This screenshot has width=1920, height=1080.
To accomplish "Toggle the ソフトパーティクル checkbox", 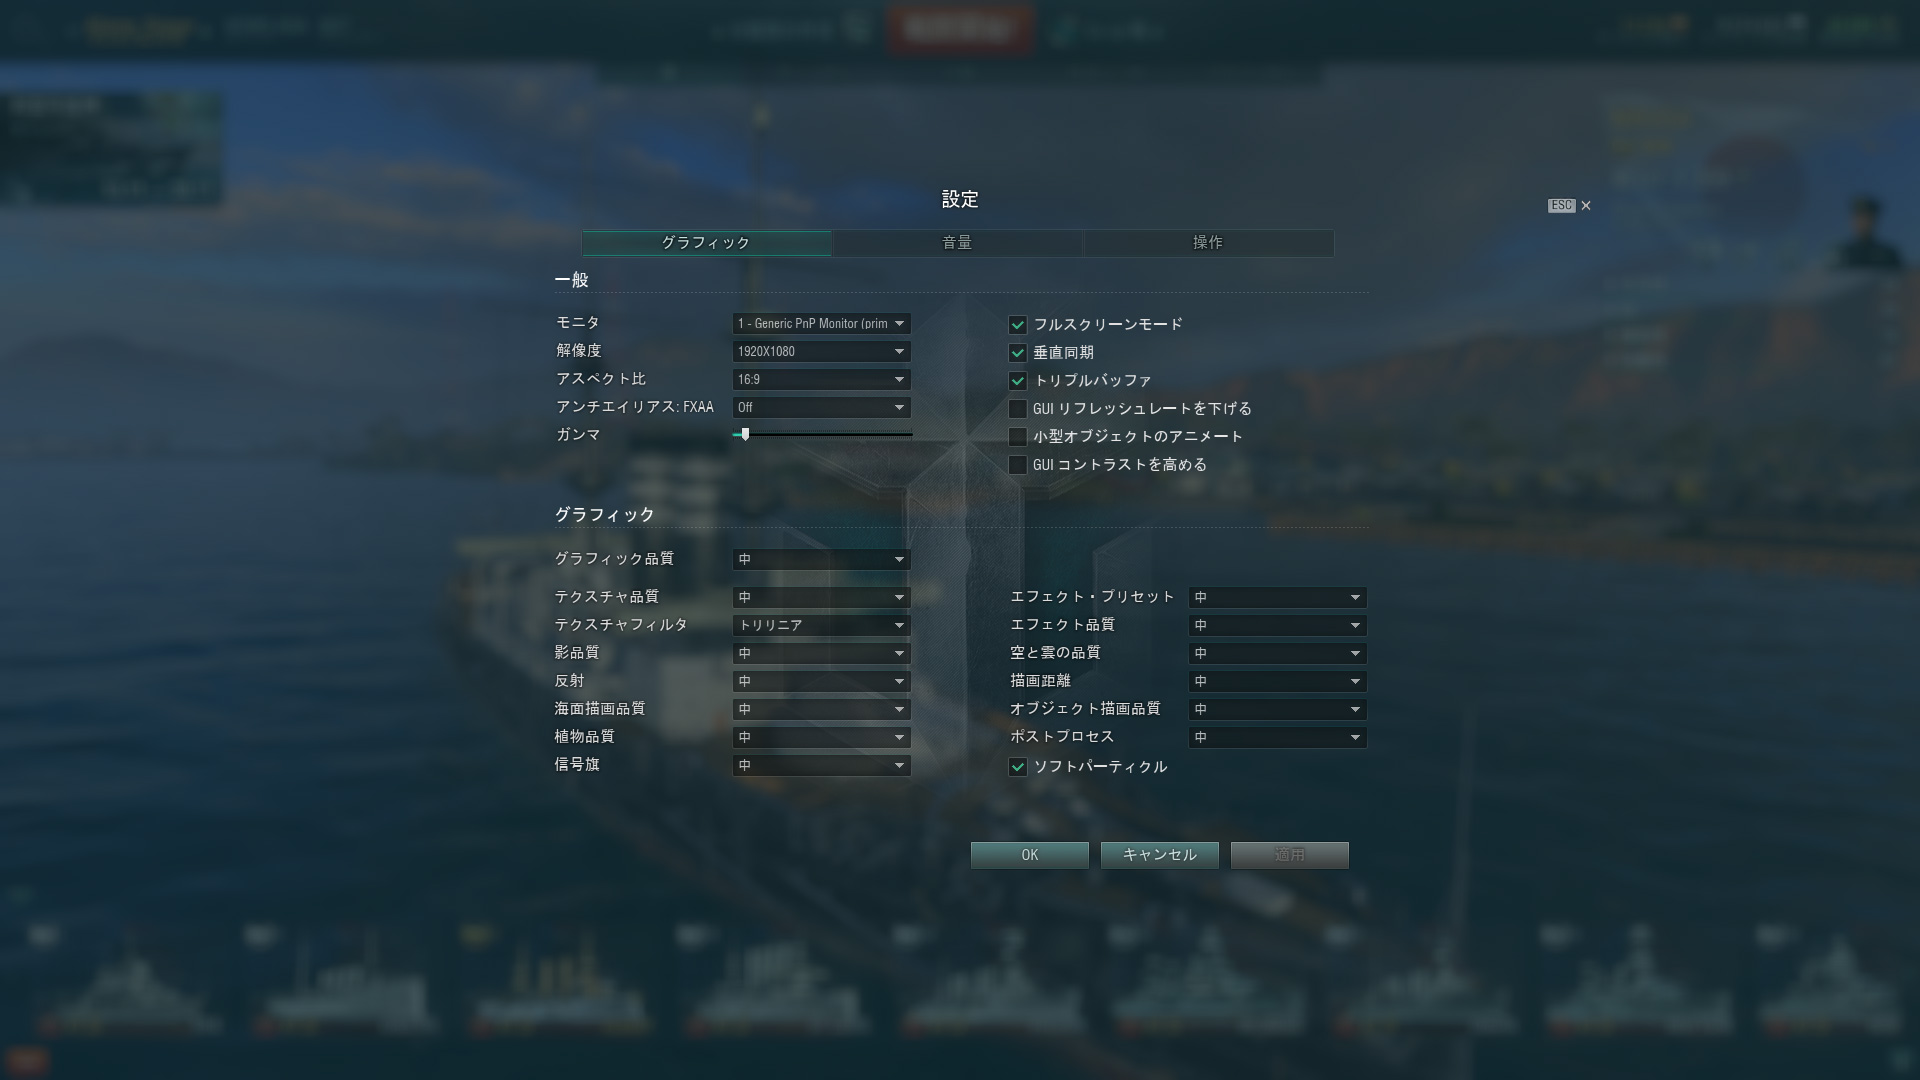I will [1018, 767].
